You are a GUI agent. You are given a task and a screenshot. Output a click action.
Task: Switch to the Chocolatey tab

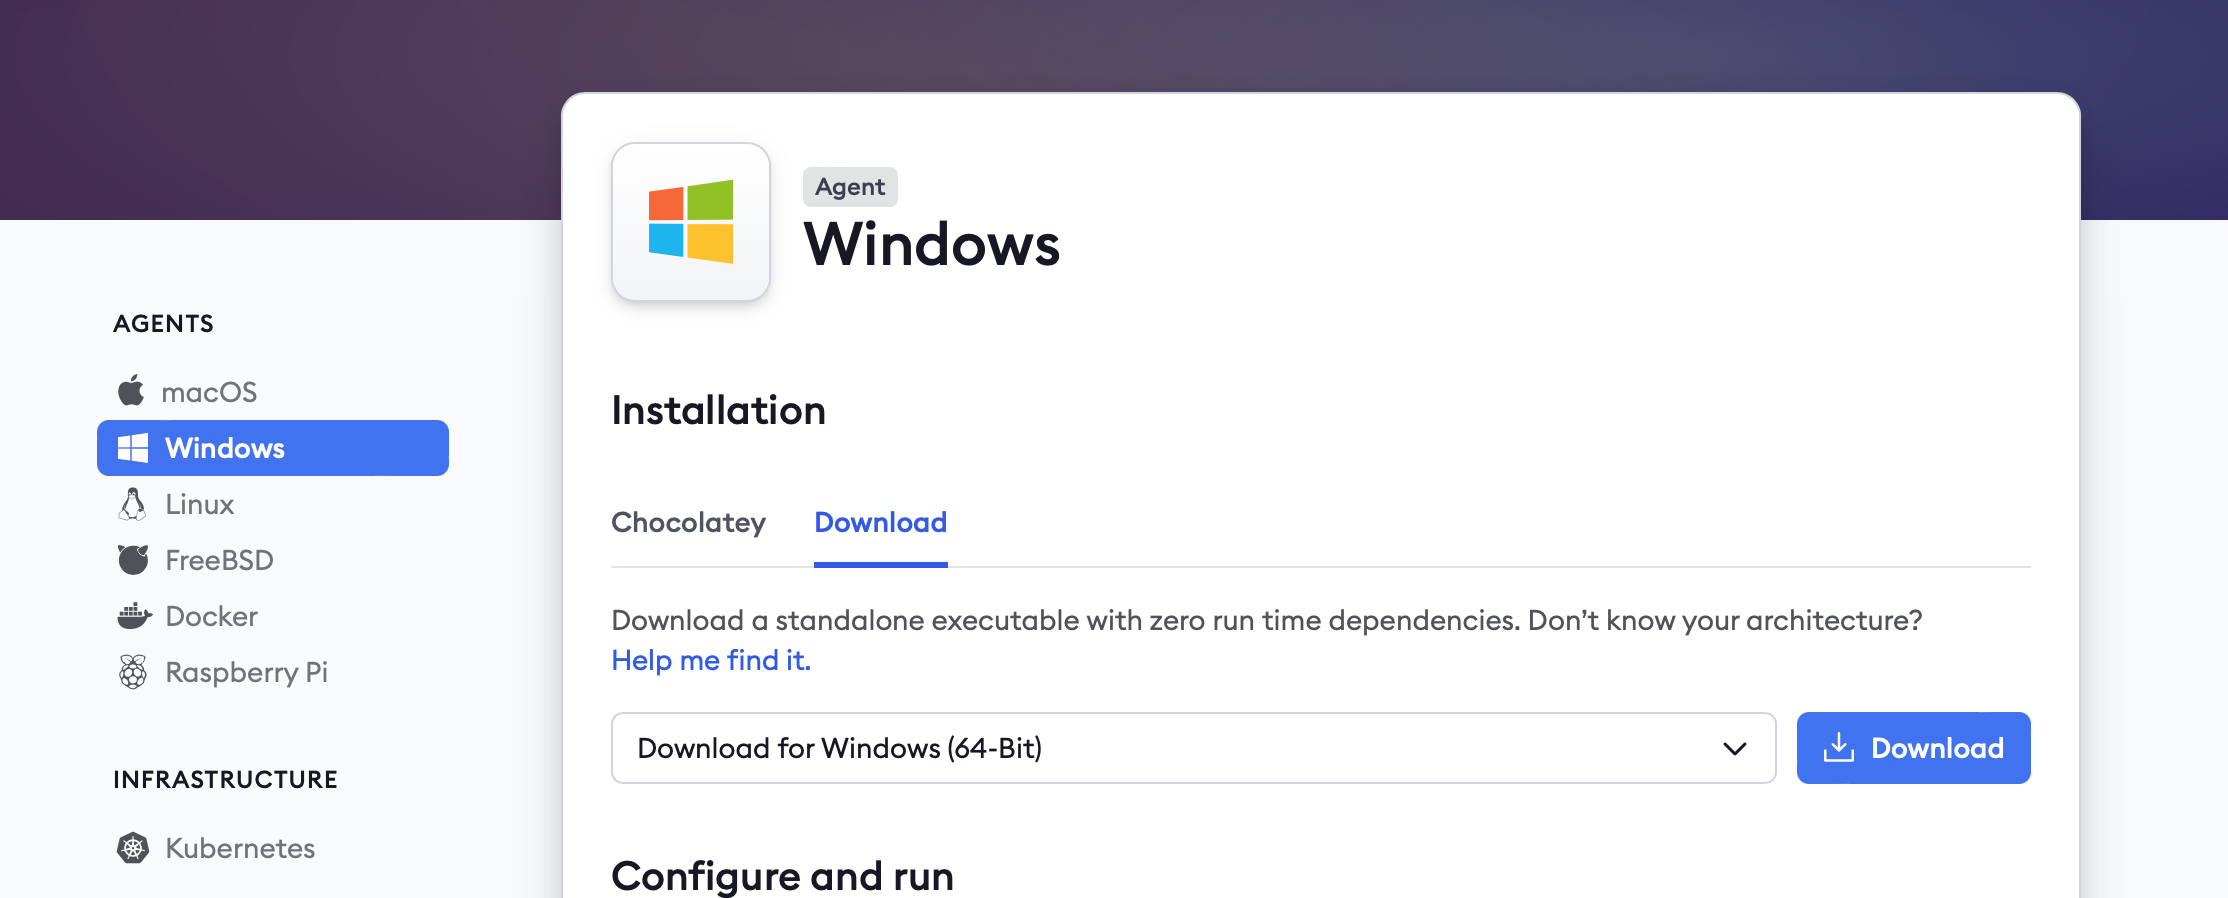tap(688, 523)
